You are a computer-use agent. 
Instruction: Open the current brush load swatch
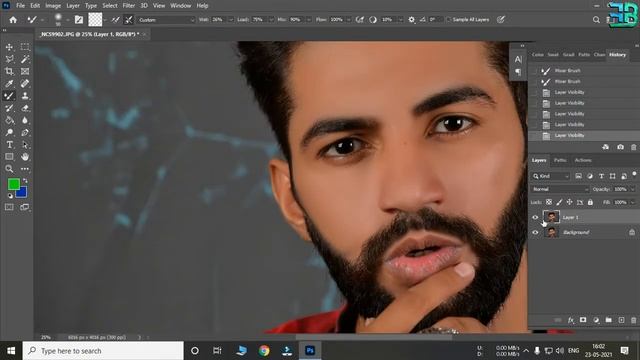95,20
